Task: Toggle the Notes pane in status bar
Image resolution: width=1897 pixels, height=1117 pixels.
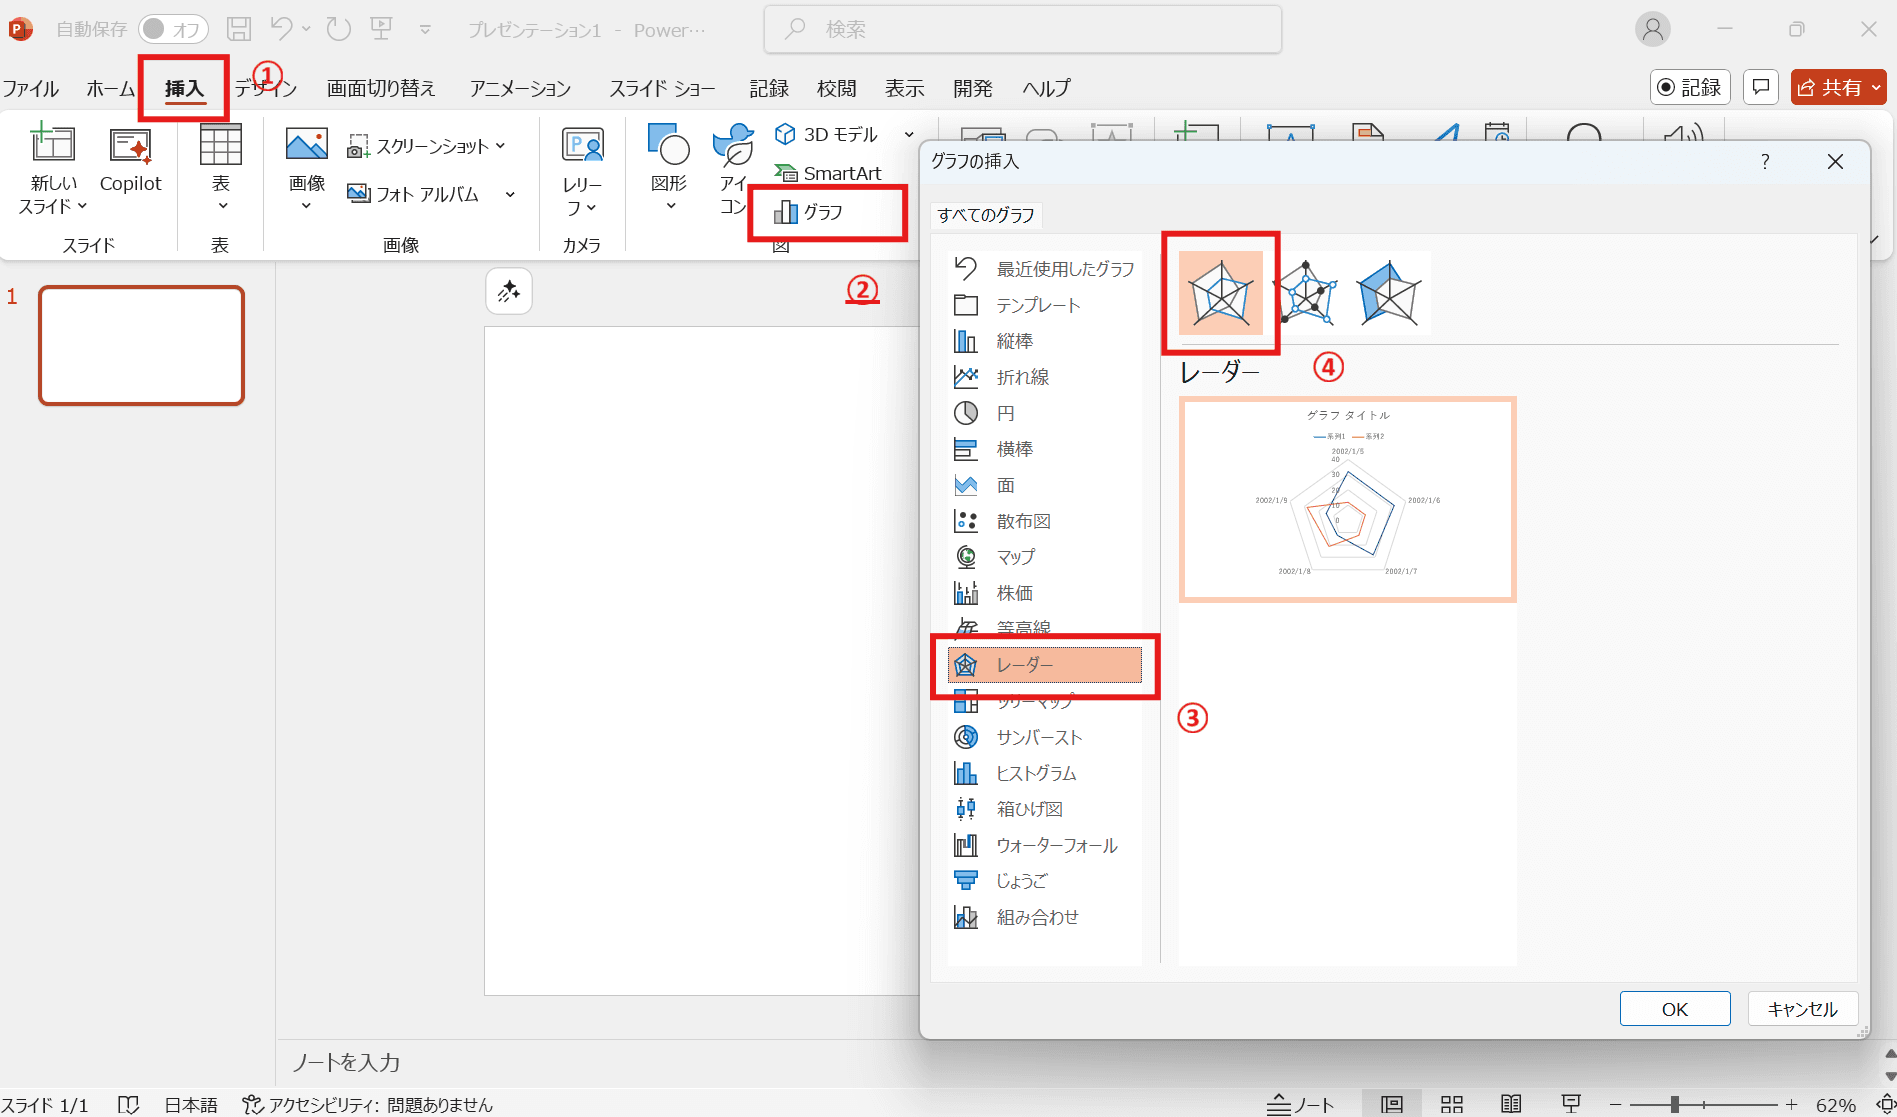Action: point(1300,1104)
